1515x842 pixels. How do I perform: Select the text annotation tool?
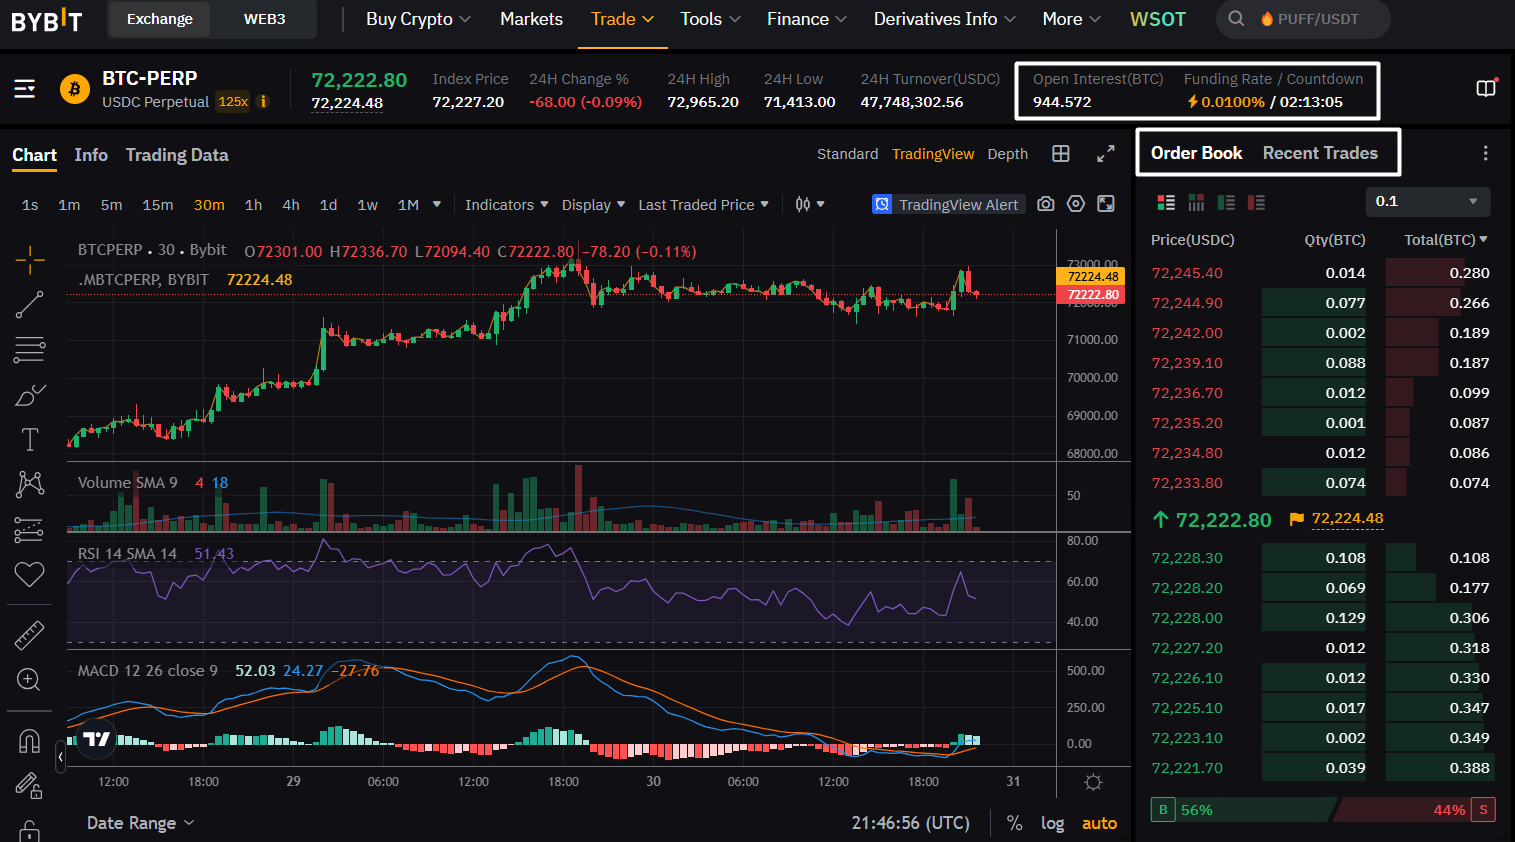[30, 439]
